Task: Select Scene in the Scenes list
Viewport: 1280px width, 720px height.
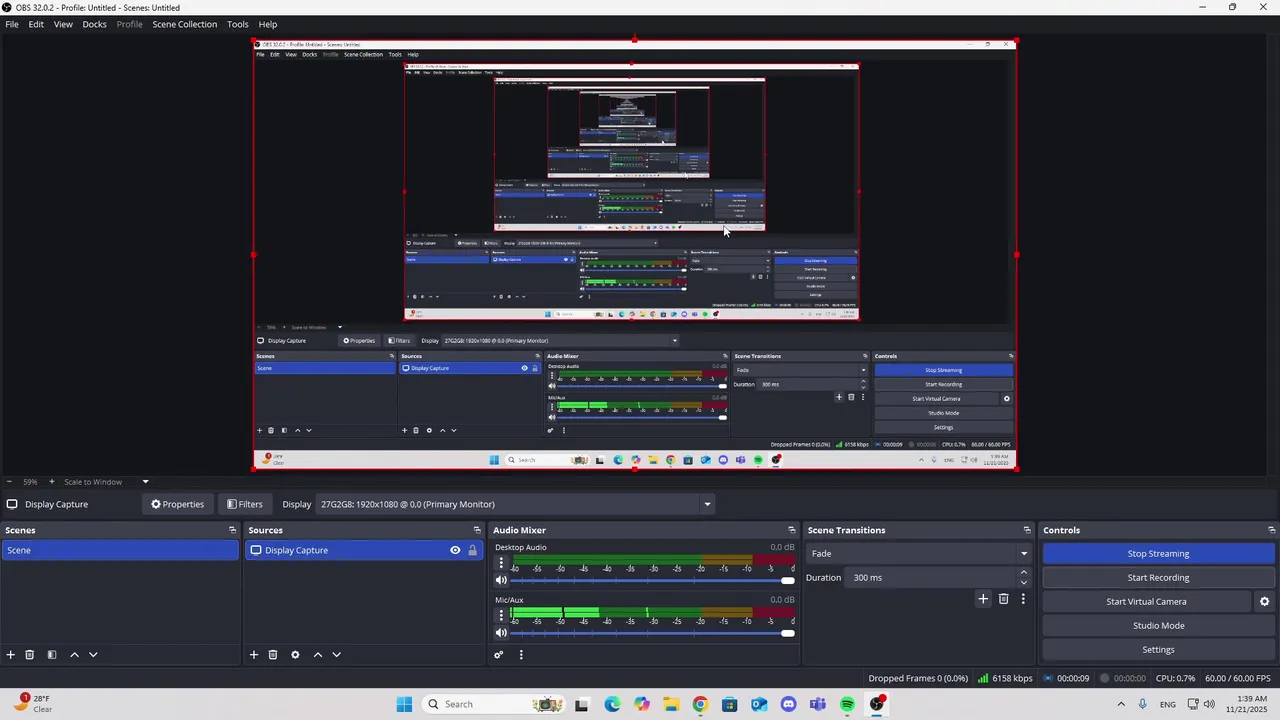Action: click(x=120, y=550)
